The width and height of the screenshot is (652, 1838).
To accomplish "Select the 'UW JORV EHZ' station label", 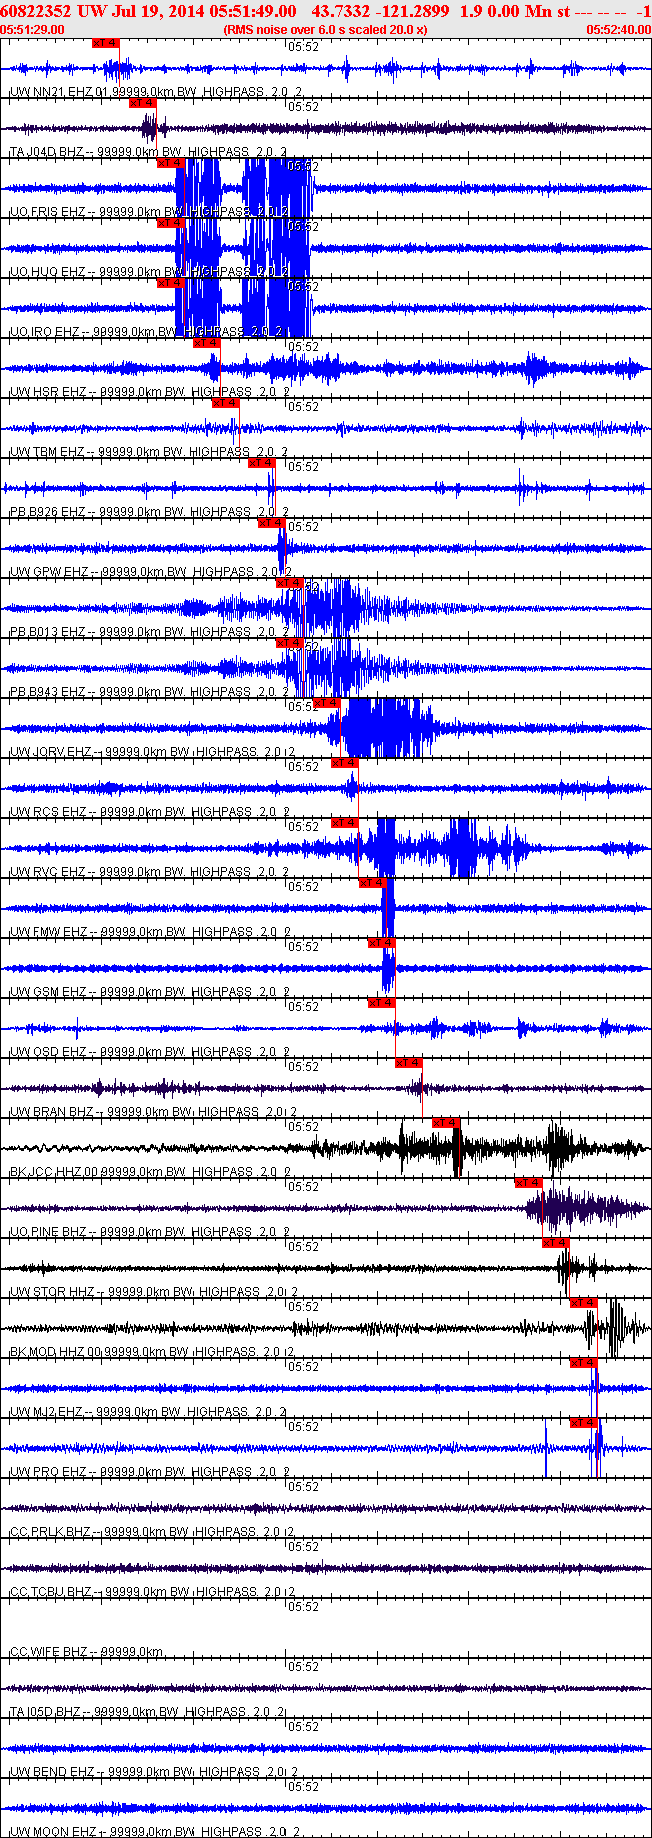I will point(51,752).
